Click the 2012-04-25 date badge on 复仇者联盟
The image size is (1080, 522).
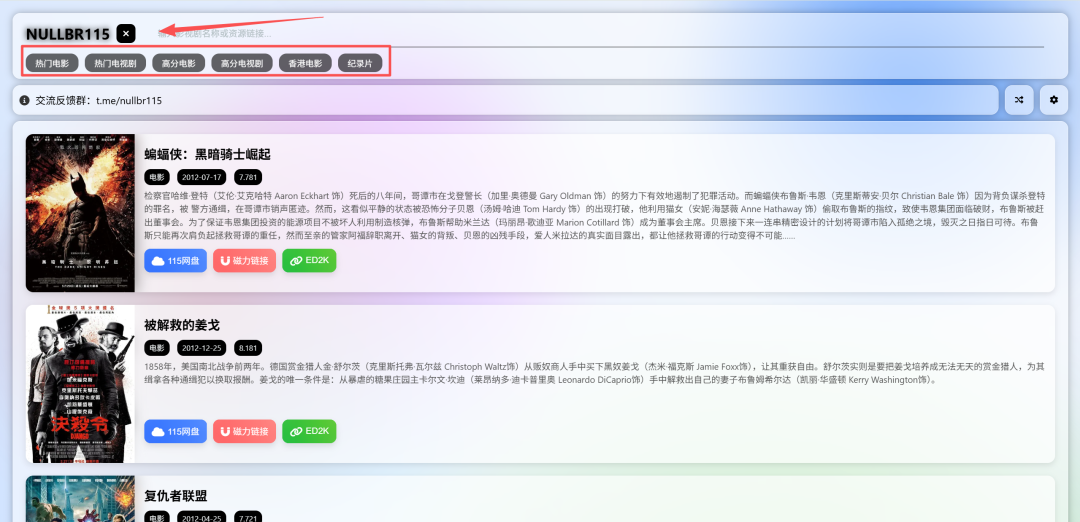click(x=202, y=516)
